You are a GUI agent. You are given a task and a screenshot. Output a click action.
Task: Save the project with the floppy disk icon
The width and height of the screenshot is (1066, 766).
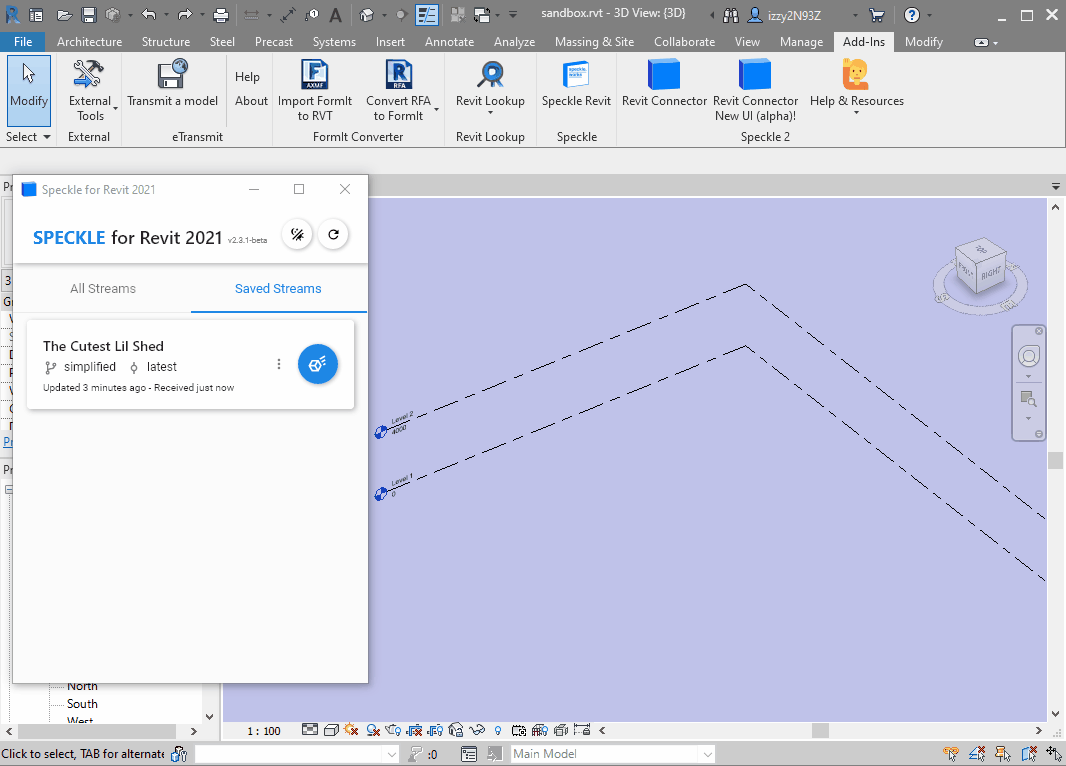pos(88,14)
